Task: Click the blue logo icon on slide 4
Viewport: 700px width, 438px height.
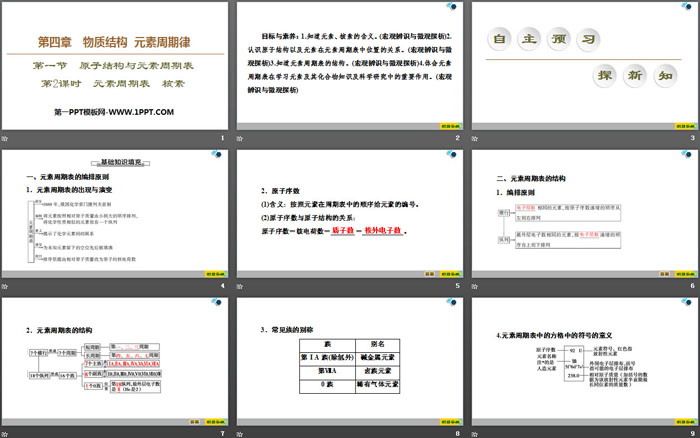Action: pos(217,154)
